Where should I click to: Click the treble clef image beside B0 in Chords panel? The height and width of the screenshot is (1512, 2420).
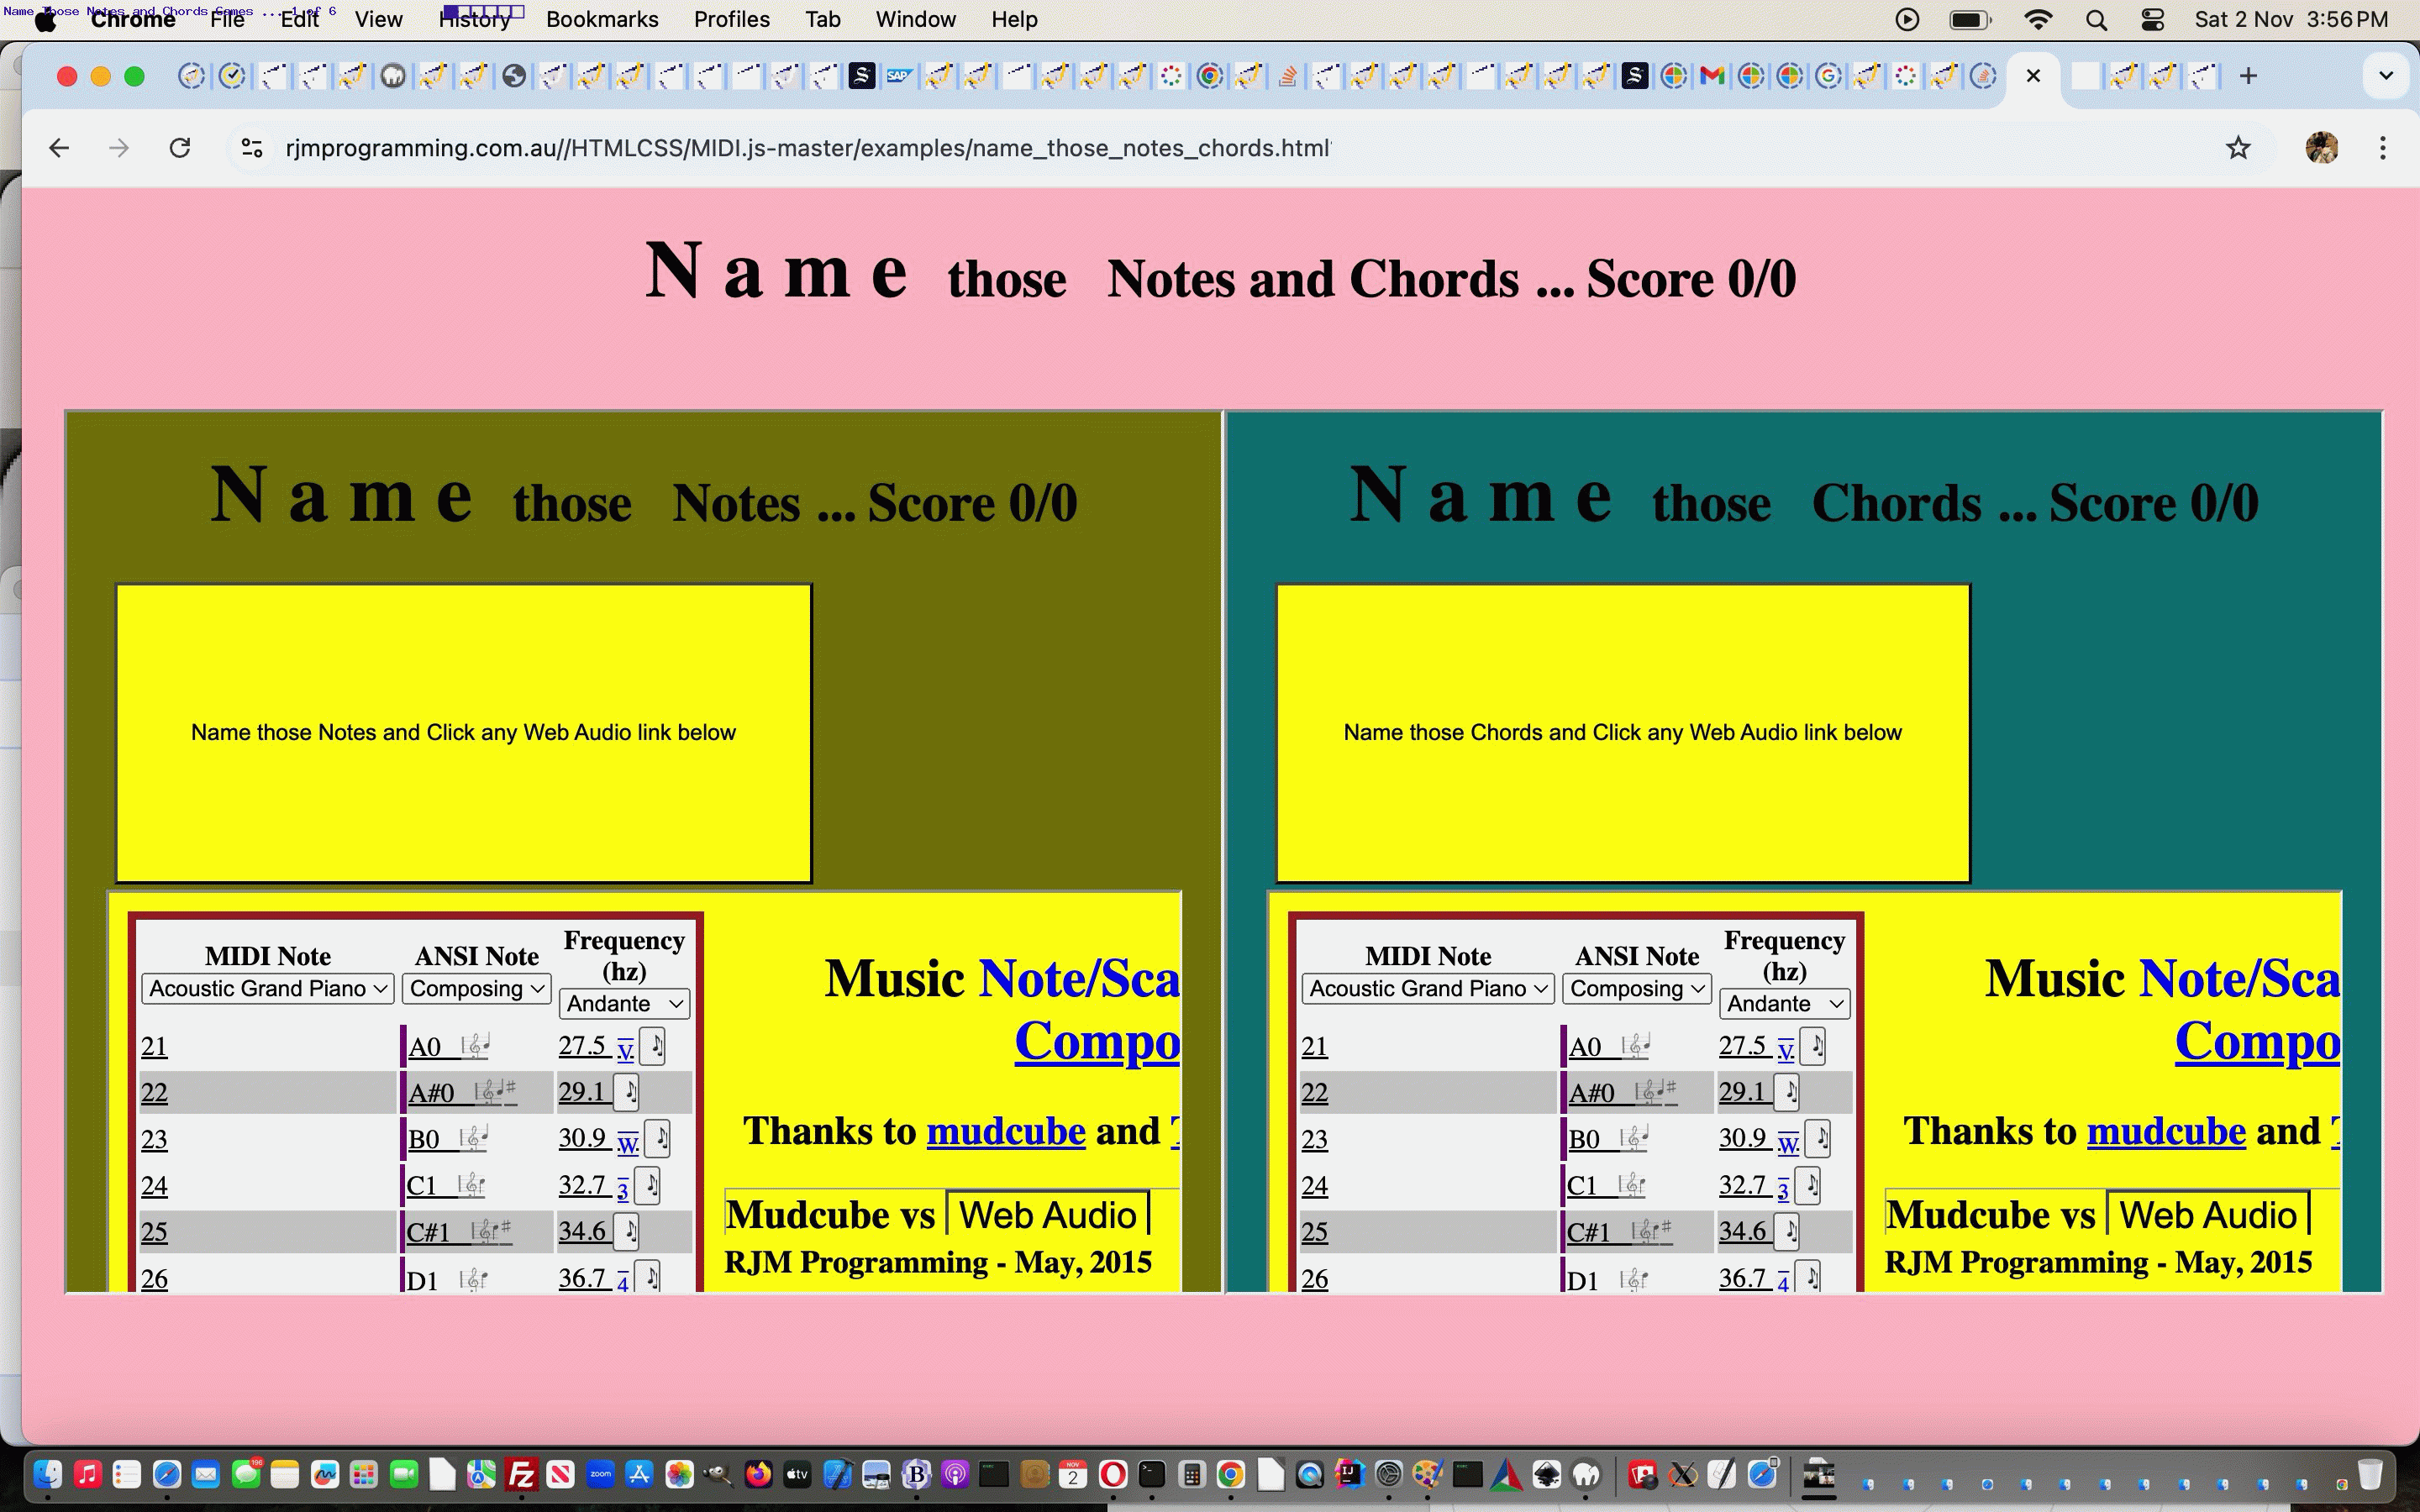tap(1634, 1138)
